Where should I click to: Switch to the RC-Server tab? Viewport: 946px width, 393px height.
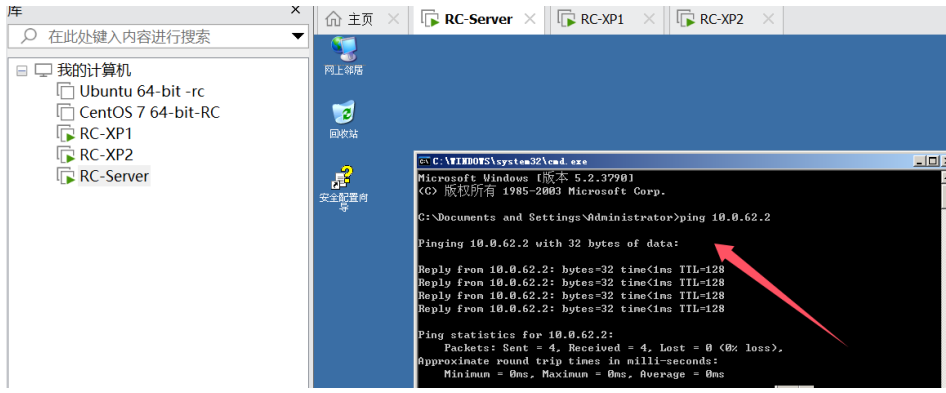pos(478,19)
